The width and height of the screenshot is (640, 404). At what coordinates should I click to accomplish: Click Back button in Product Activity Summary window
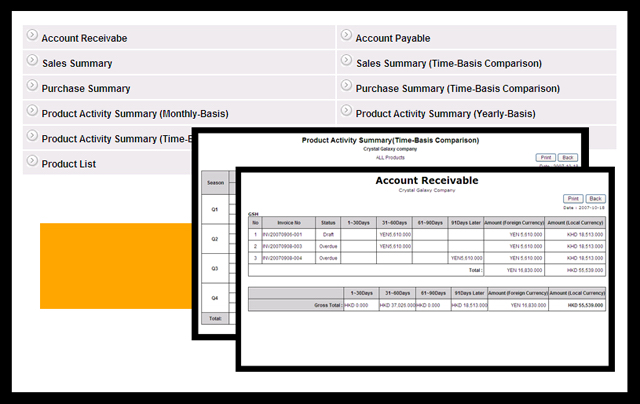tap(568, 158)
